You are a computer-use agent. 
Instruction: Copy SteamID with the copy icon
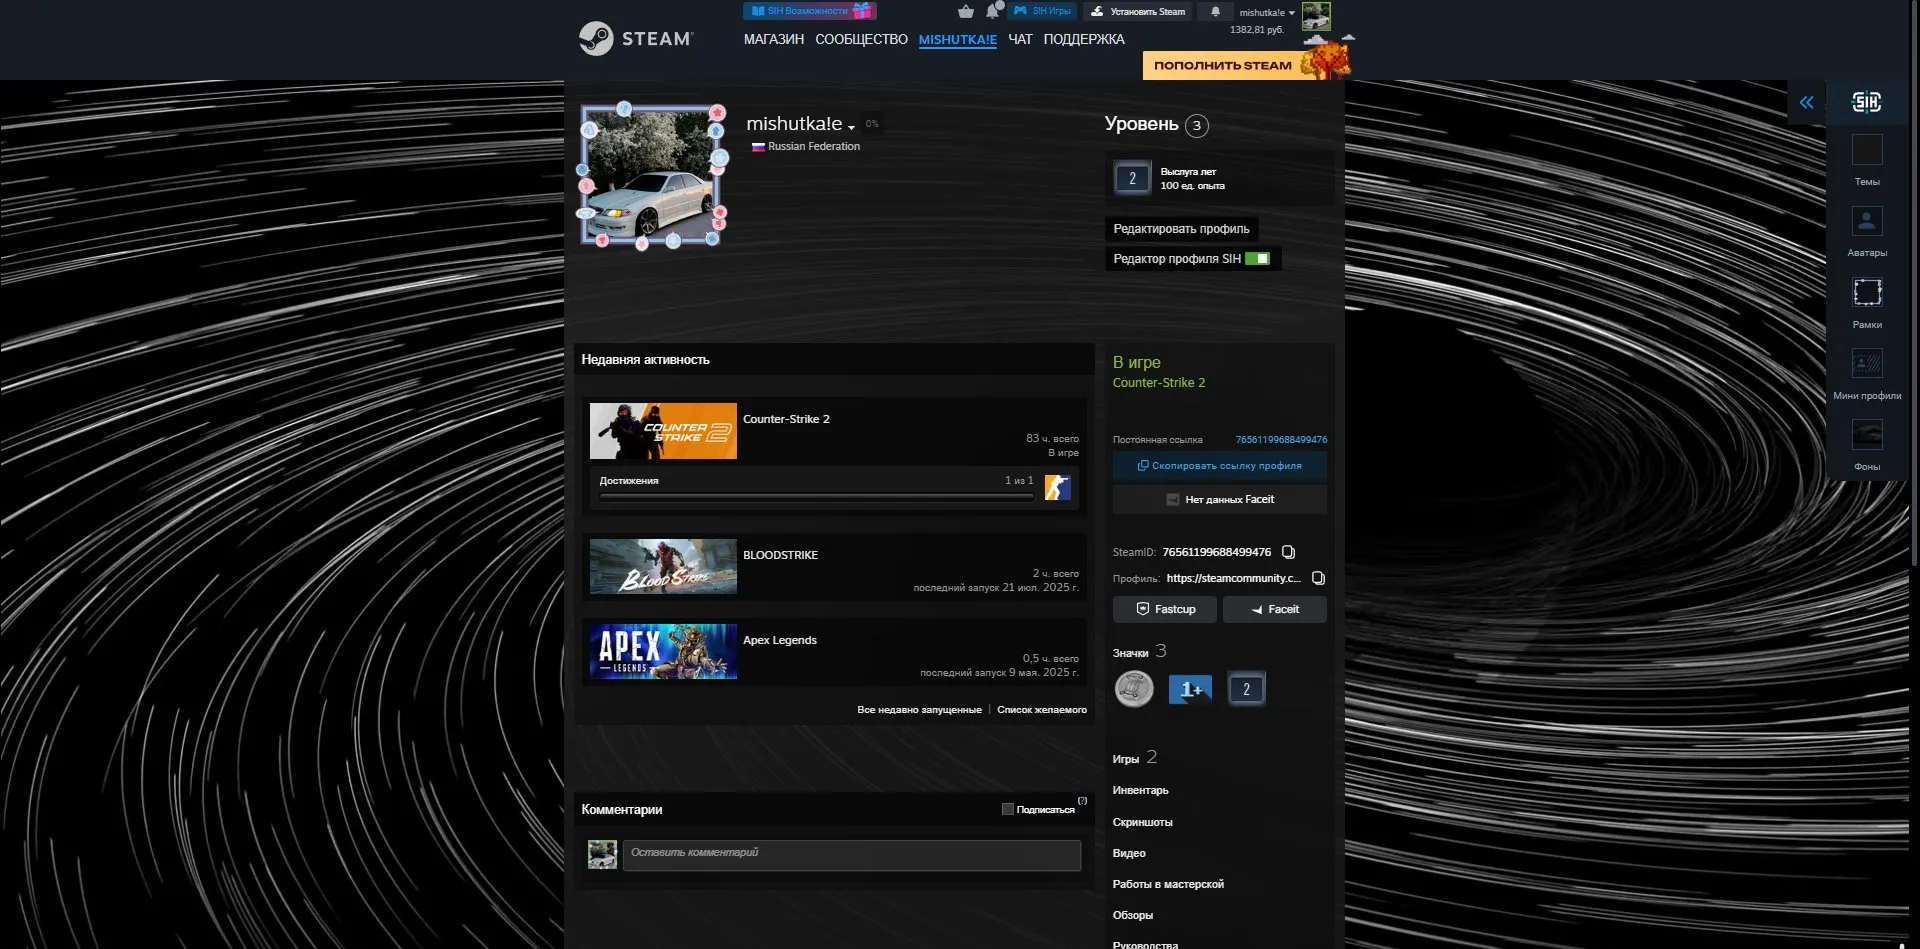click(1288, 552)
